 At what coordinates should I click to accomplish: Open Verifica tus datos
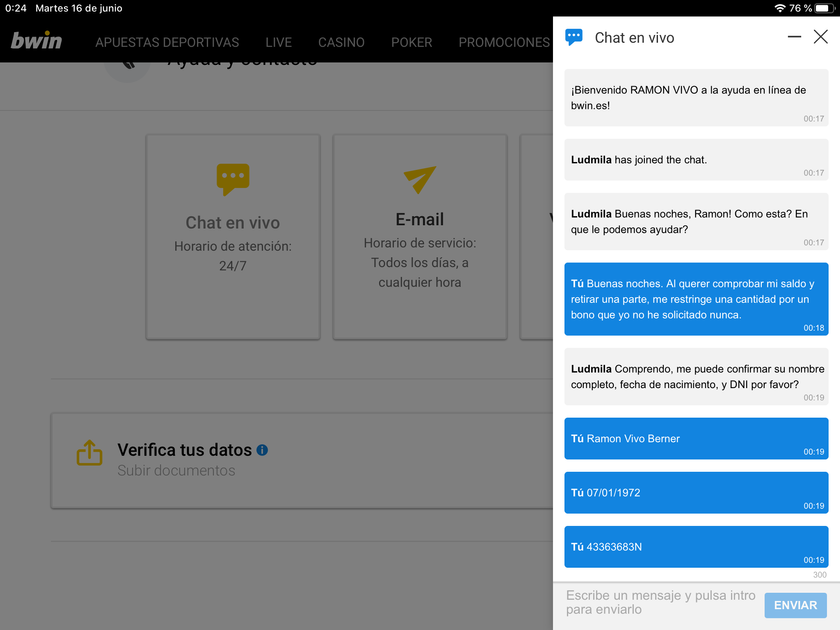click(184, 450)
